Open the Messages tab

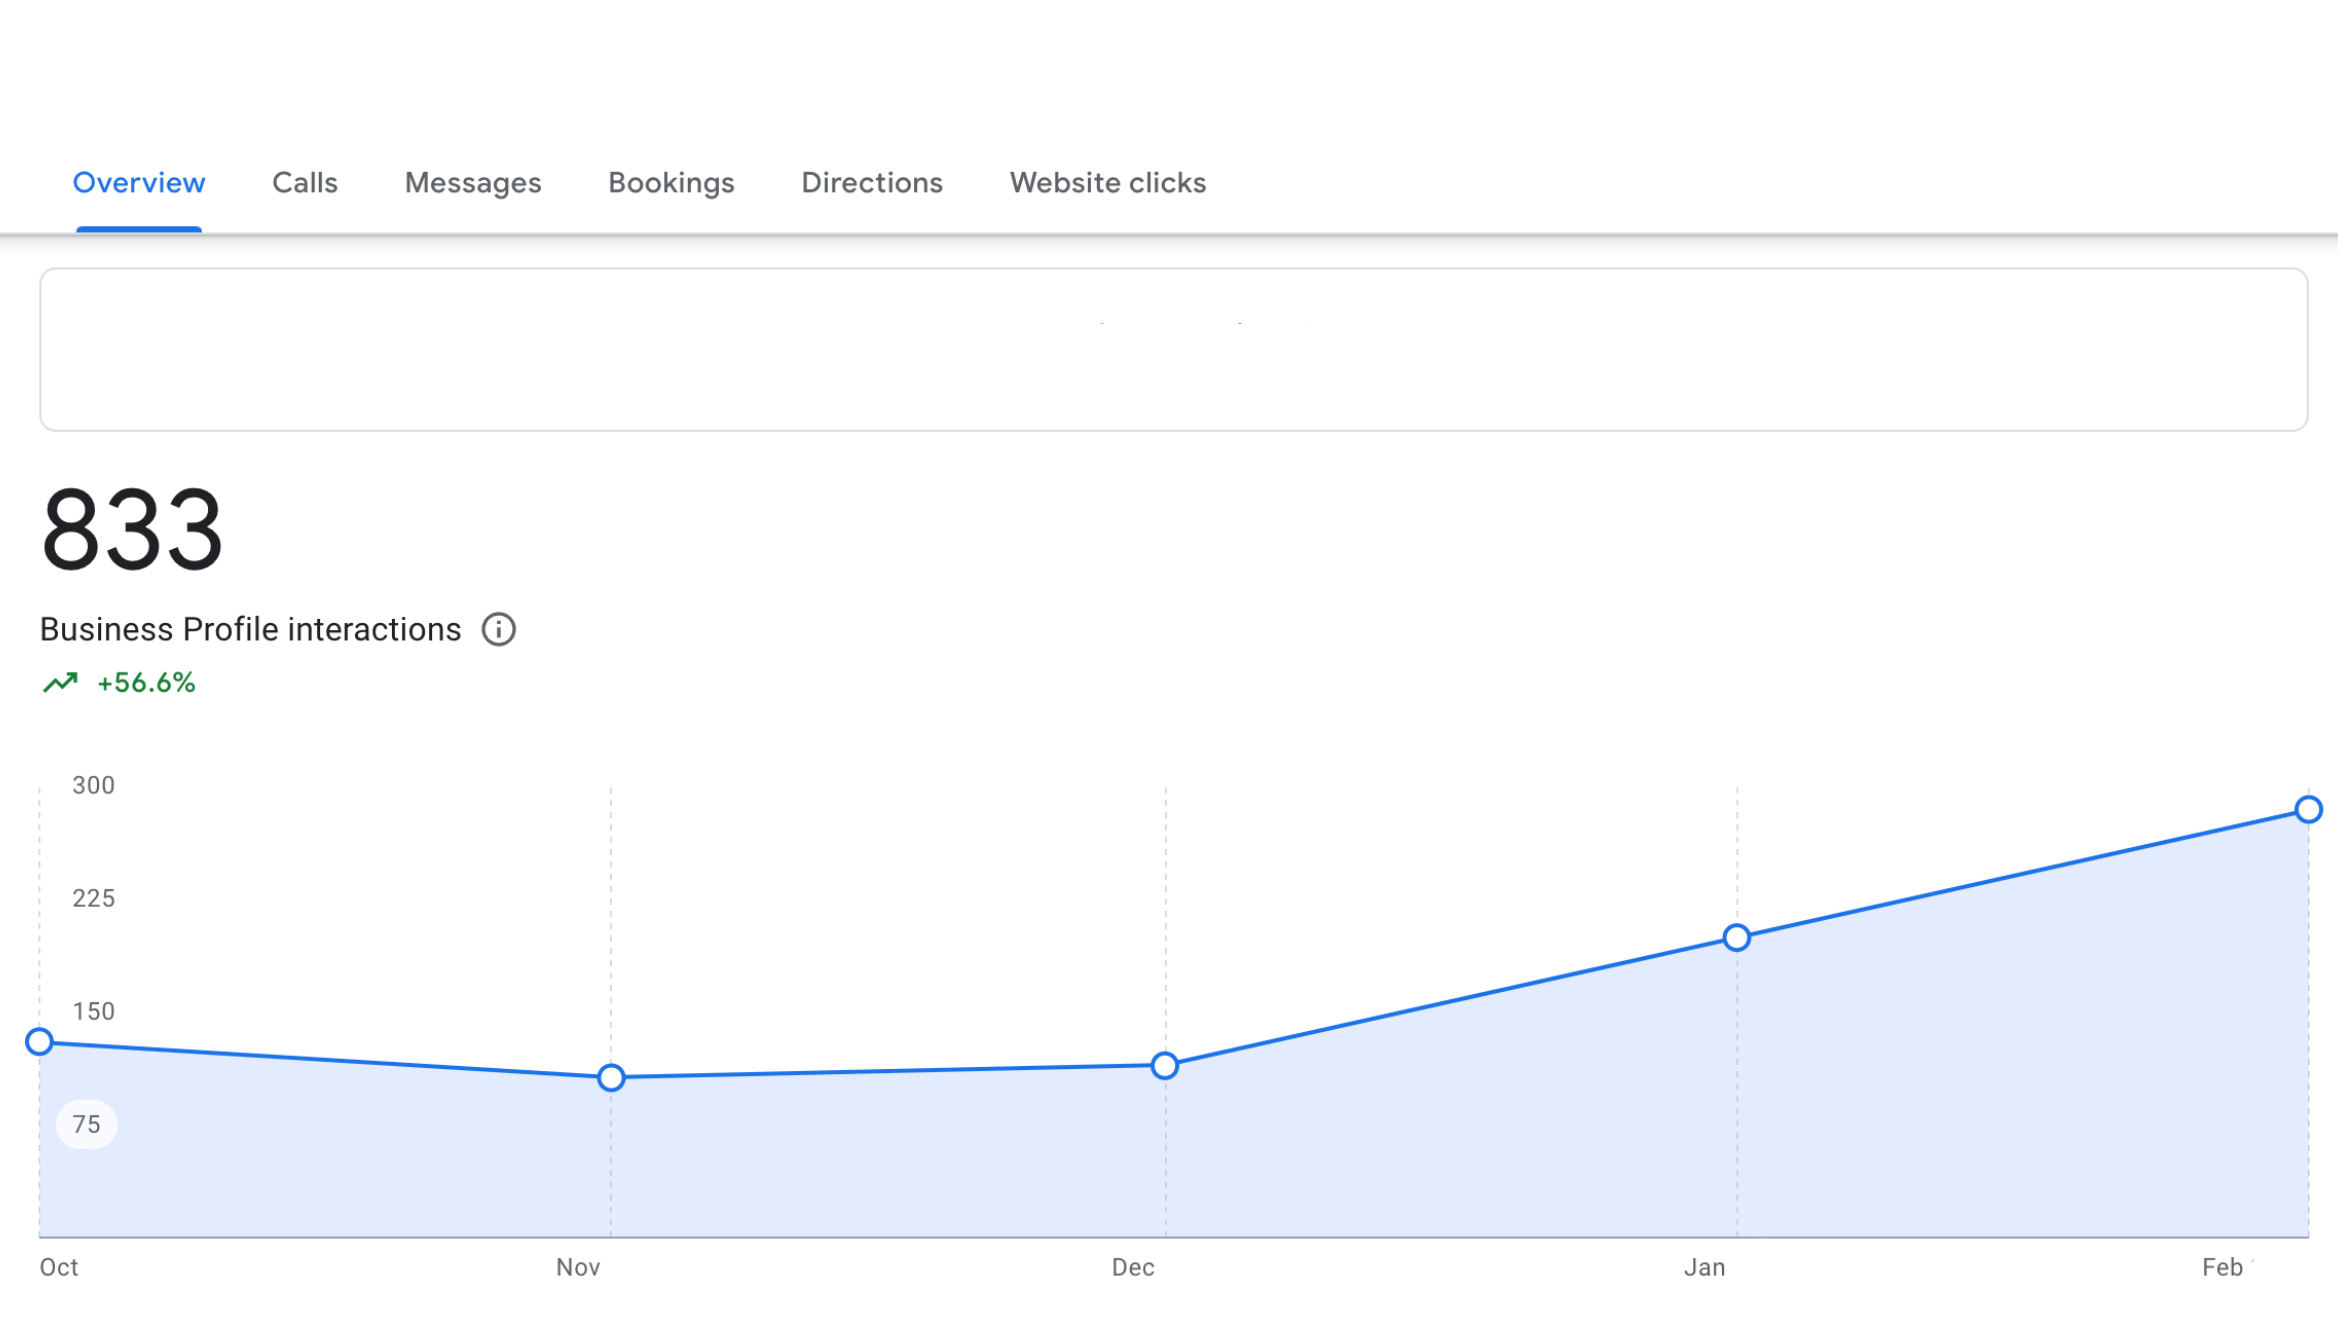click(x=473, y=183)
